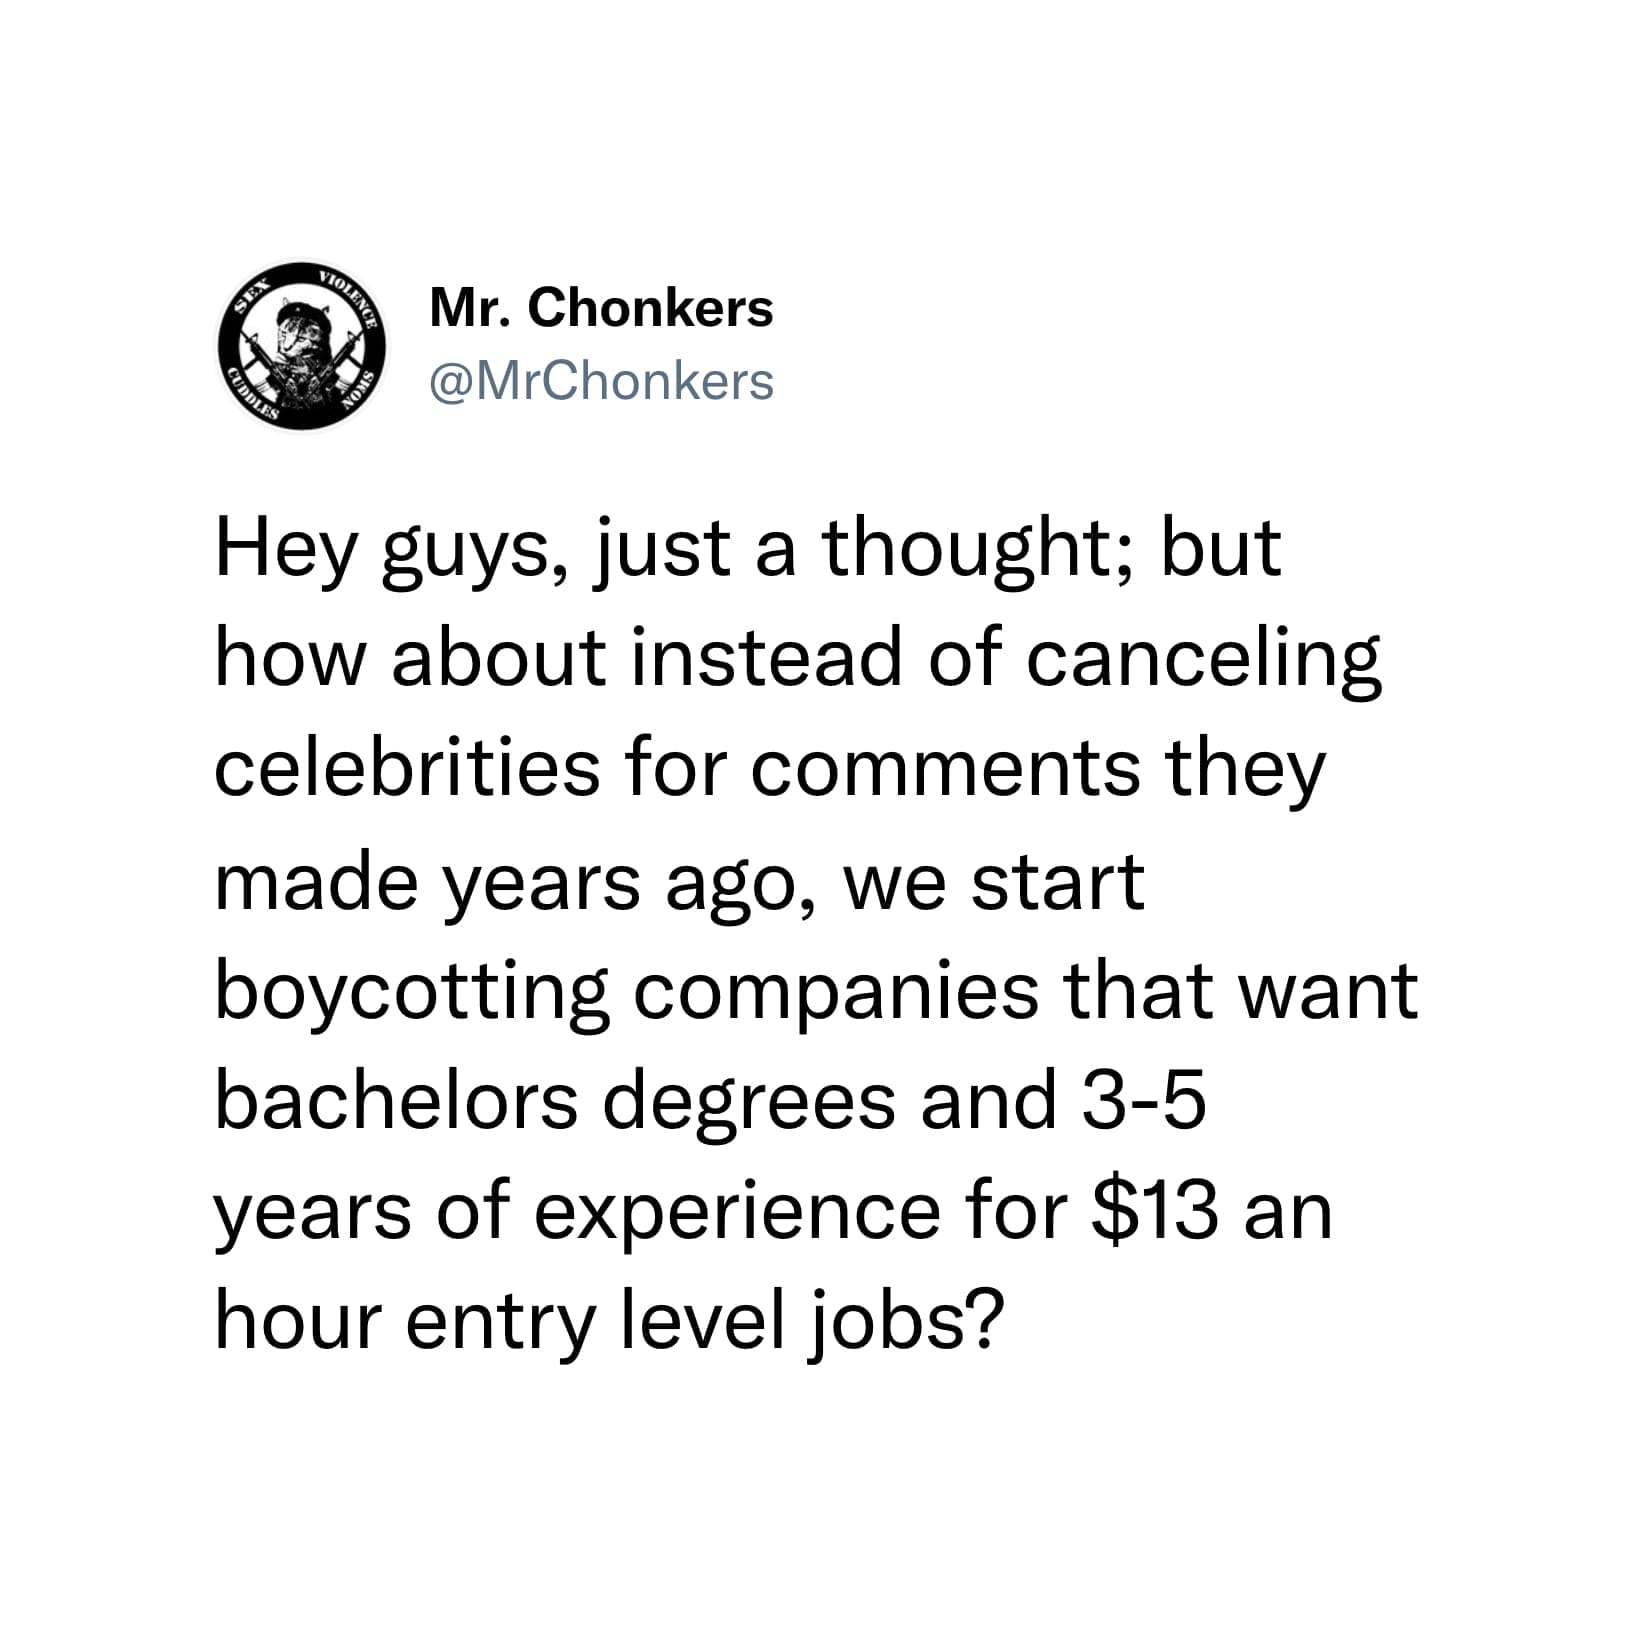Click the word "boycotting" in the tweet
The width and height of the screenshot is (1633, 1633).
click(411, 991)
